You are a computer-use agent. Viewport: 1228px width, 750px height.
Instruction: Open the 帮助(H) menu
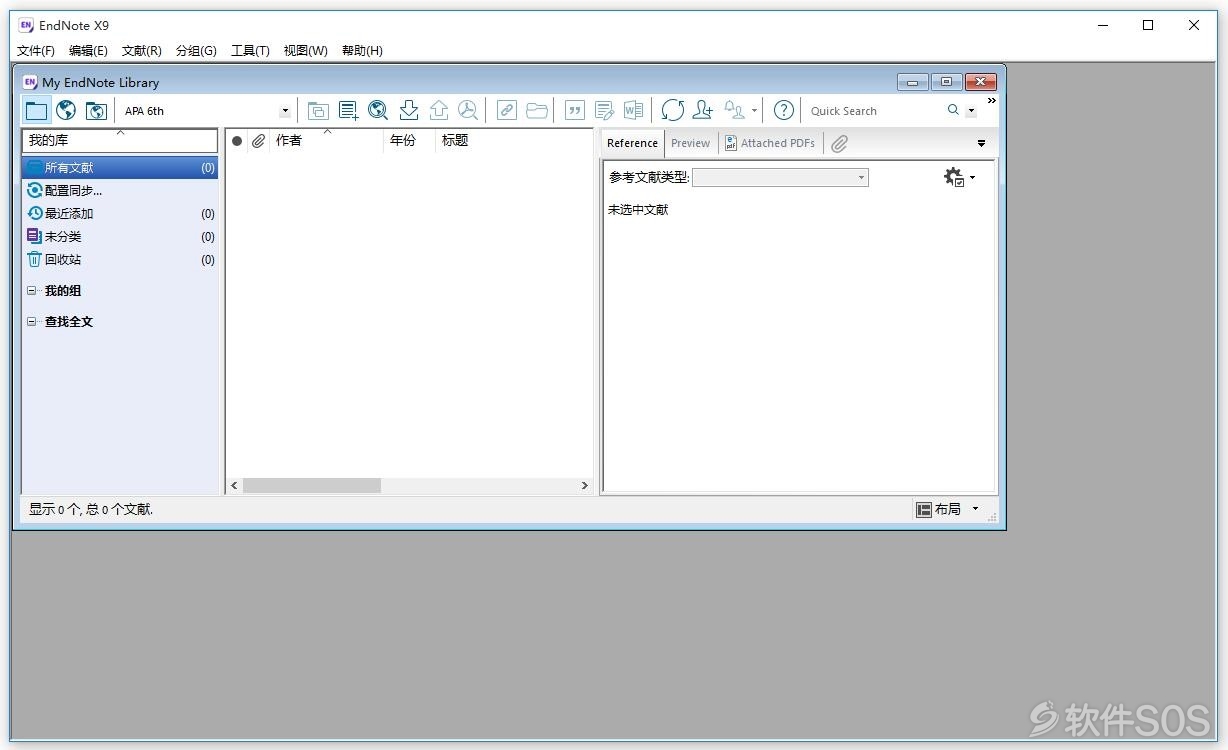click(x=362, y=51)
